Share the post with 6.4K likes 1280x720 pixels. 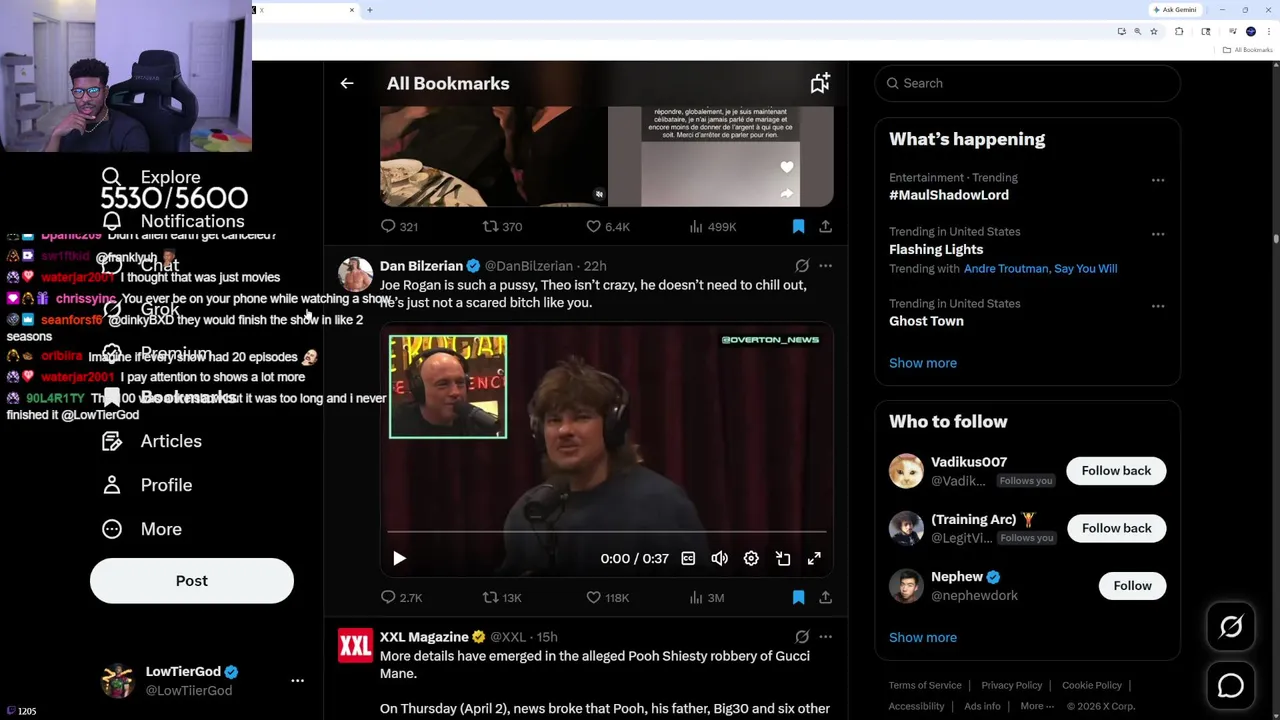point(825,227)
